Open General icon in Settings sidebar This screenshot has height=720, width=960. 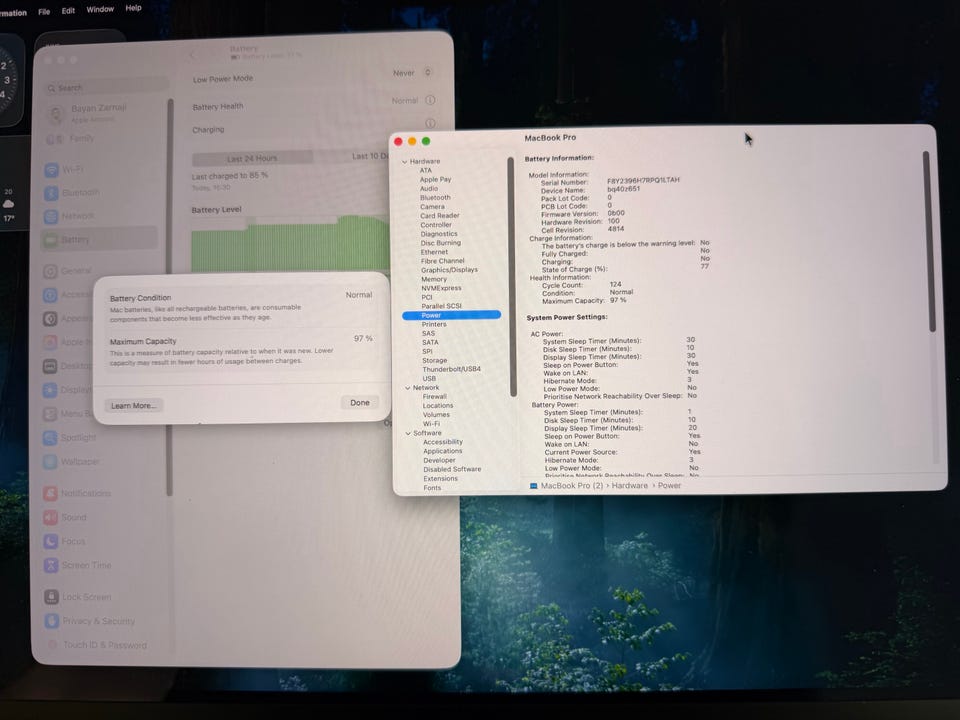[x=50, y=271]
